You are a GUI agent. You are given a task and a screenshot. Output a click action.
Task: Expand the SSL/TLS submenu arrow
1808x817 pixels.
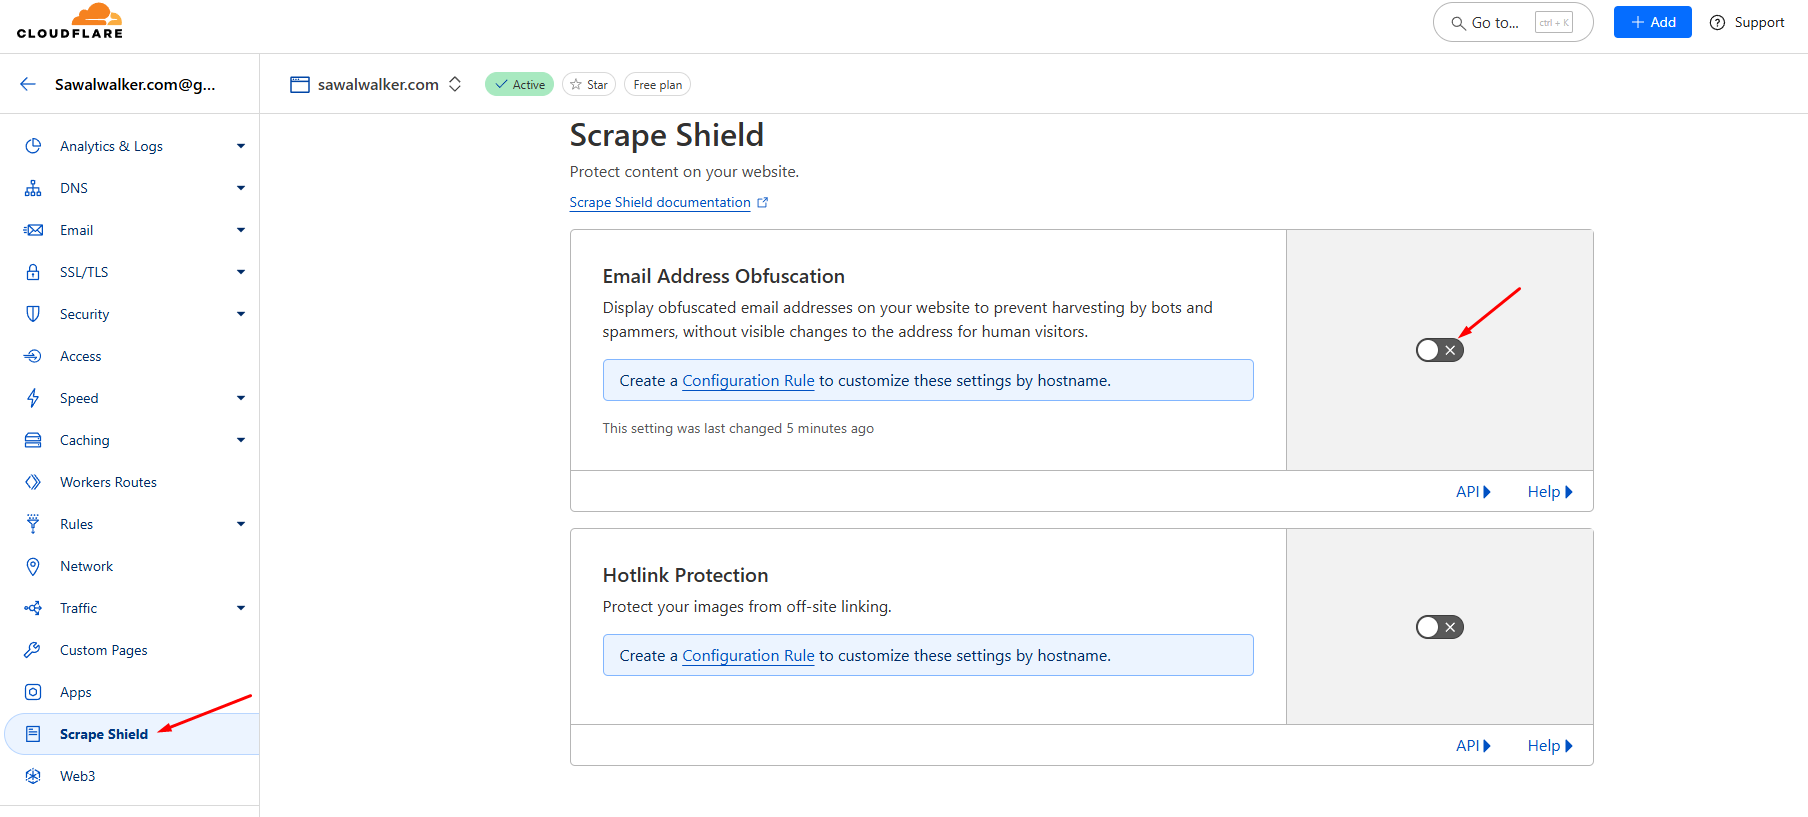click(x=241, y=272)
